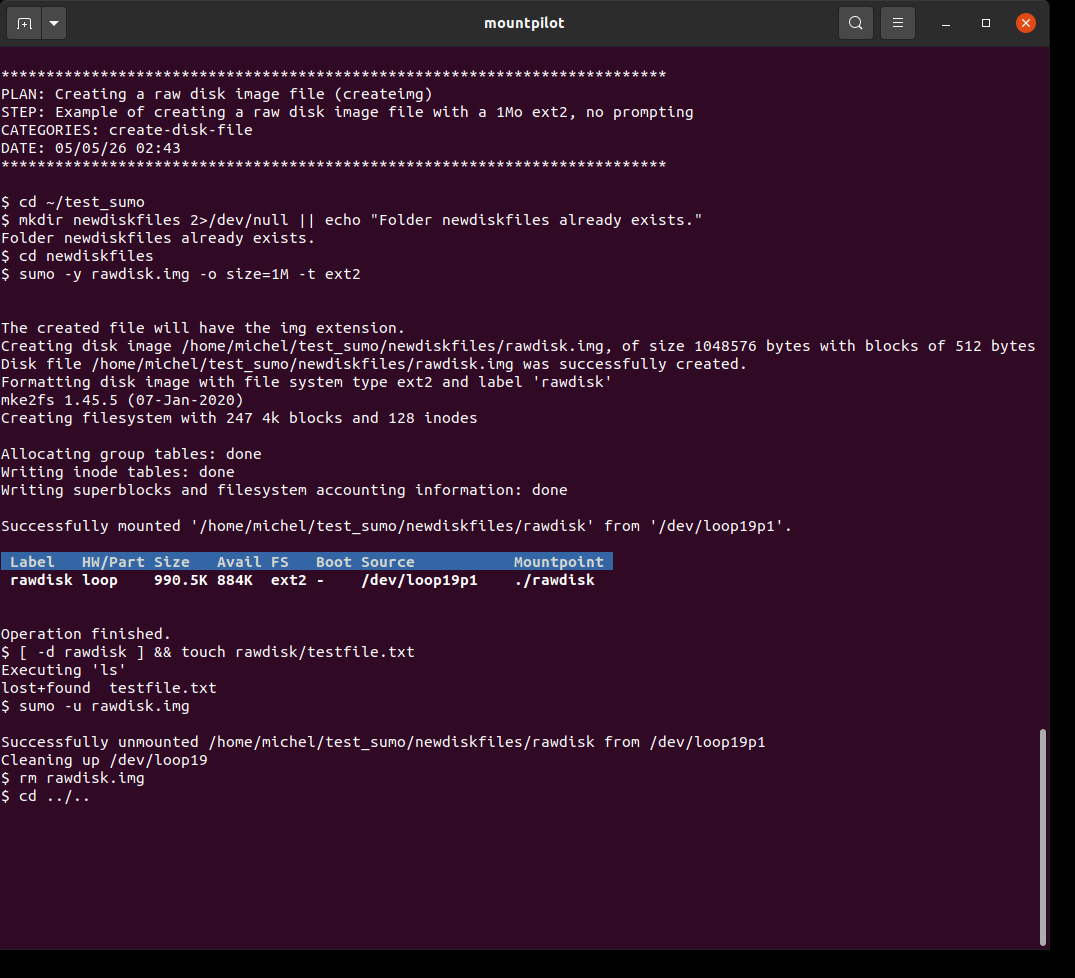This screenshot has width=1075, height=978.
Task: Click 'testfile.txt' in ls output
Action: coord(163,687)
